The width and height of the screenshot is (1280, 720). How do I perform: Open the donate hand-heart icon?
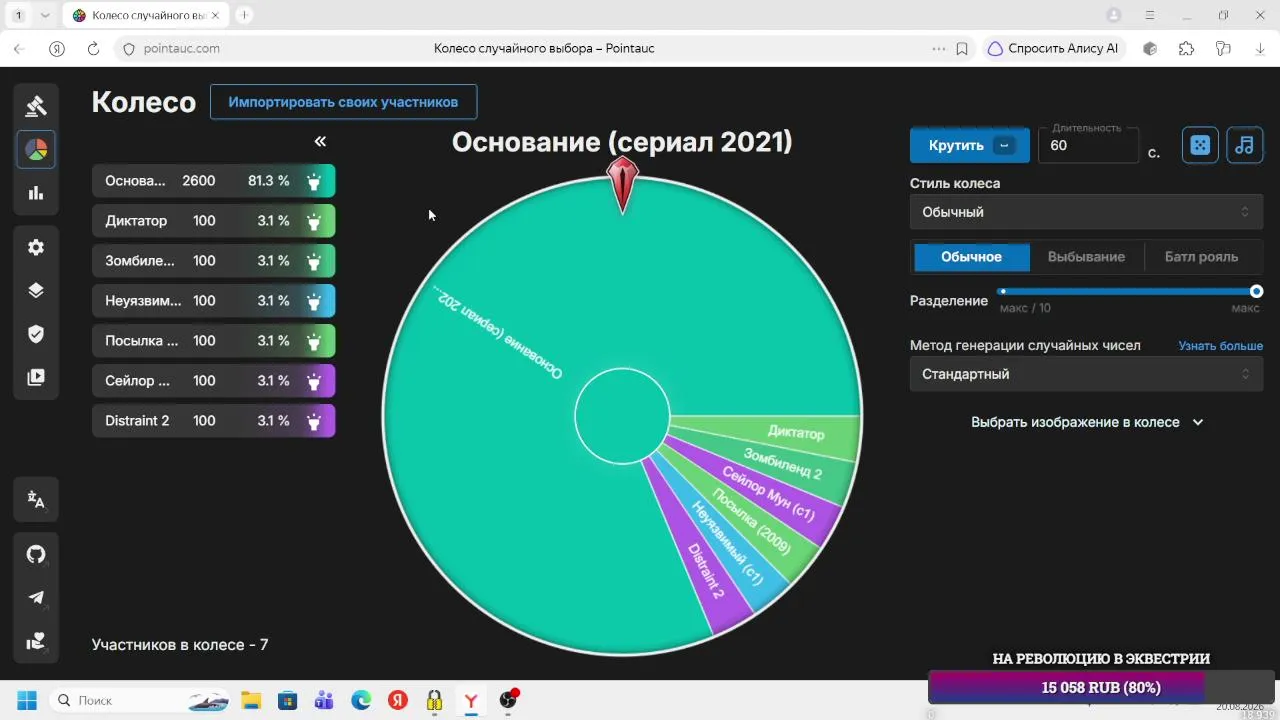tap(36, 642)
